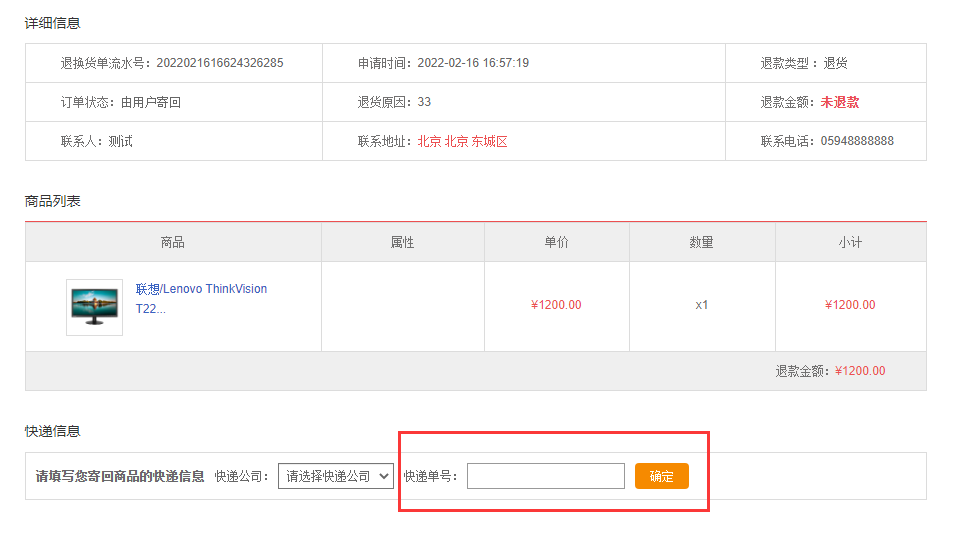Click the 联系电话 phone number 05948888888
This screenshot has width=961, height=552.
(857, 141)
